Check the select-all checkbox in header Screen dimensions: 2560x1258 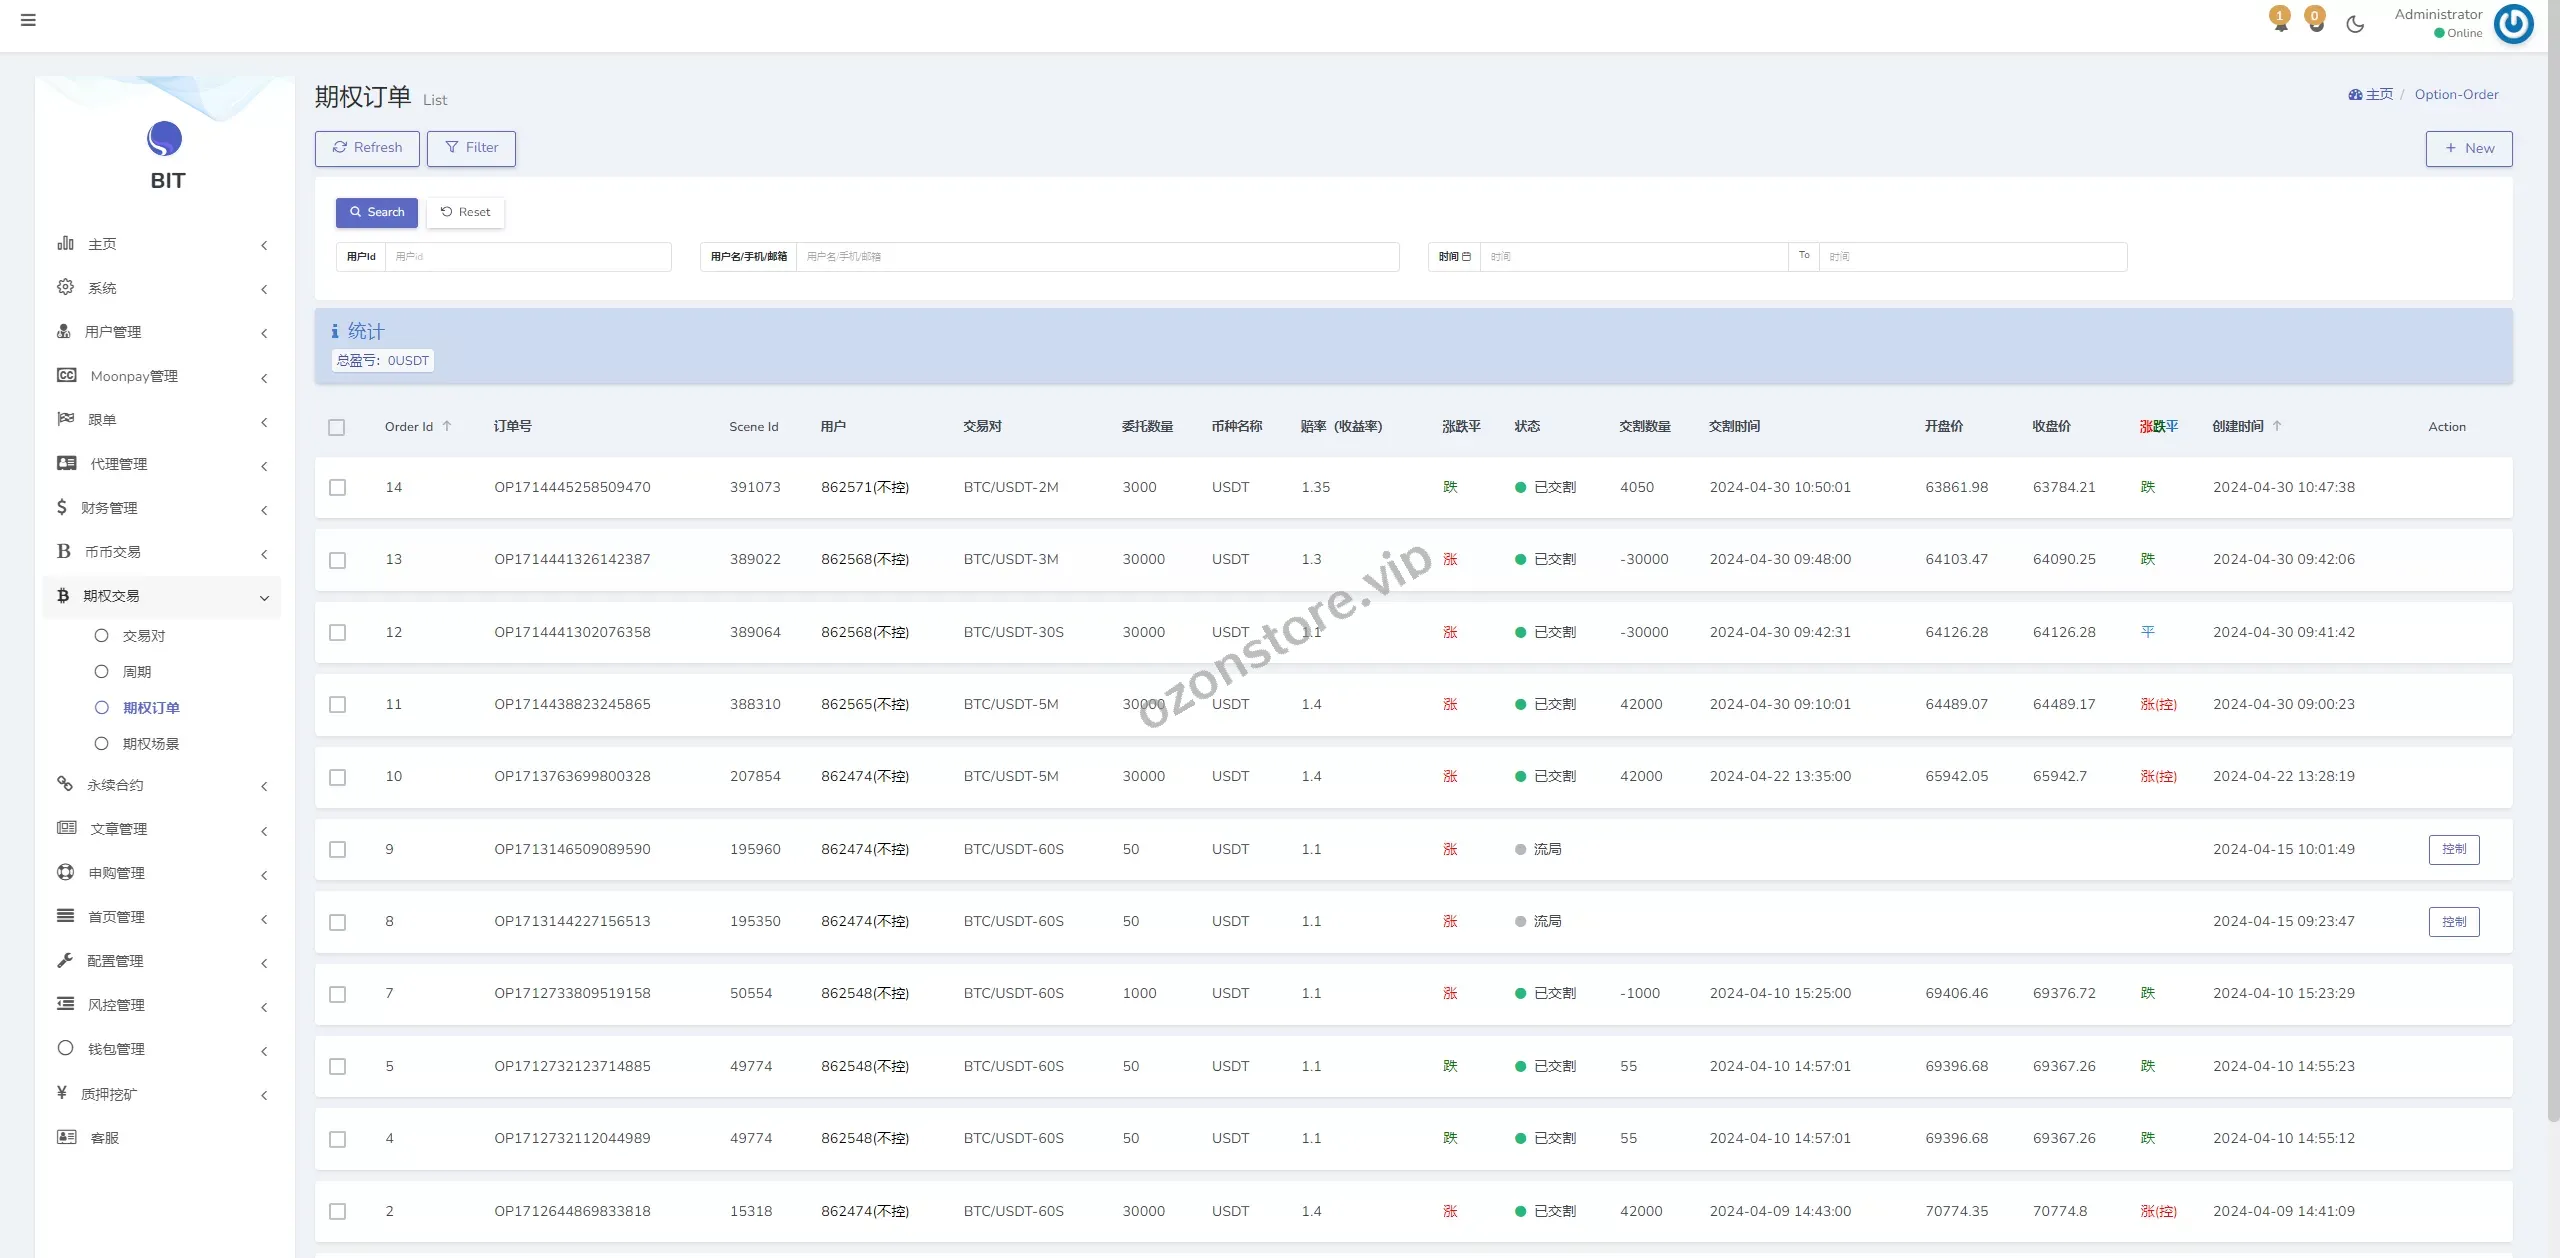pos(337,427)
